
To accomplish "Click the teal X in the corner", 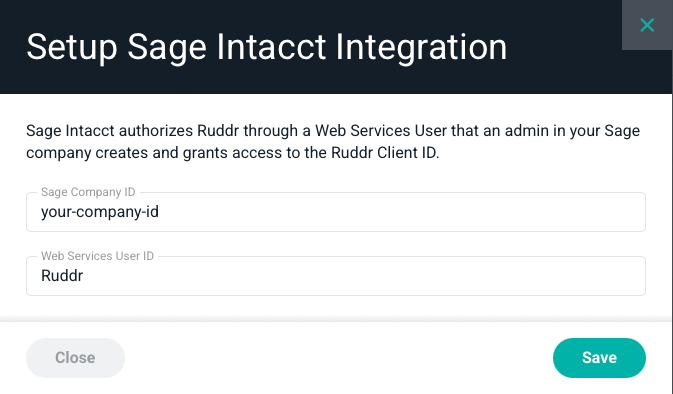I will [x=647, y=25].
